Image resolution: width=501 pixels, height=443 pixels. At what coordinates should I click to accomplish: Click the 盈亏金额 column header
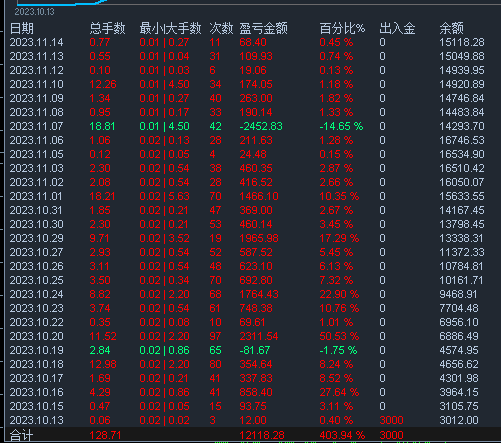pos(263,29)
